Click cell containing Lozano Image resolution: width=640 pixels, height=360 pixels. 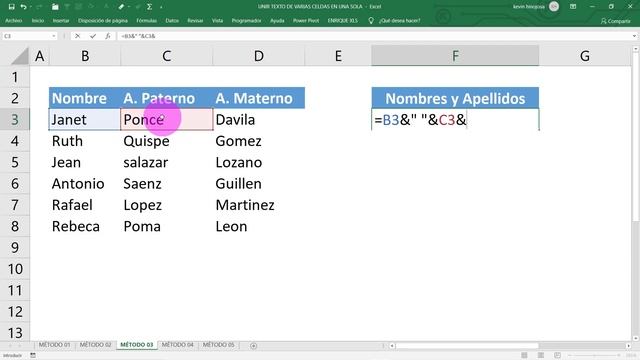[259, 162]
